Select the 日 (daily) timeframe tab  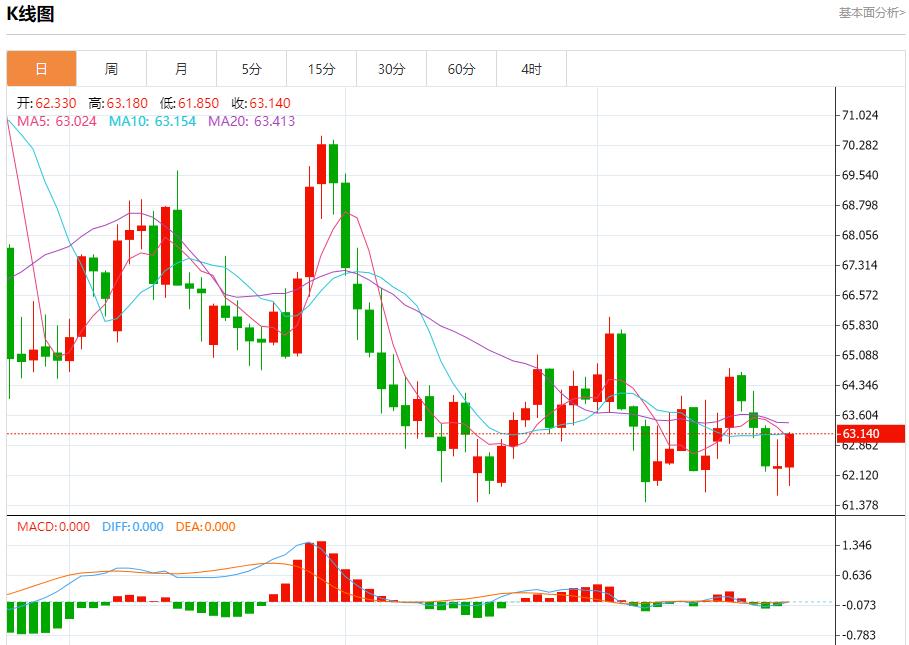tap(41, 68)
